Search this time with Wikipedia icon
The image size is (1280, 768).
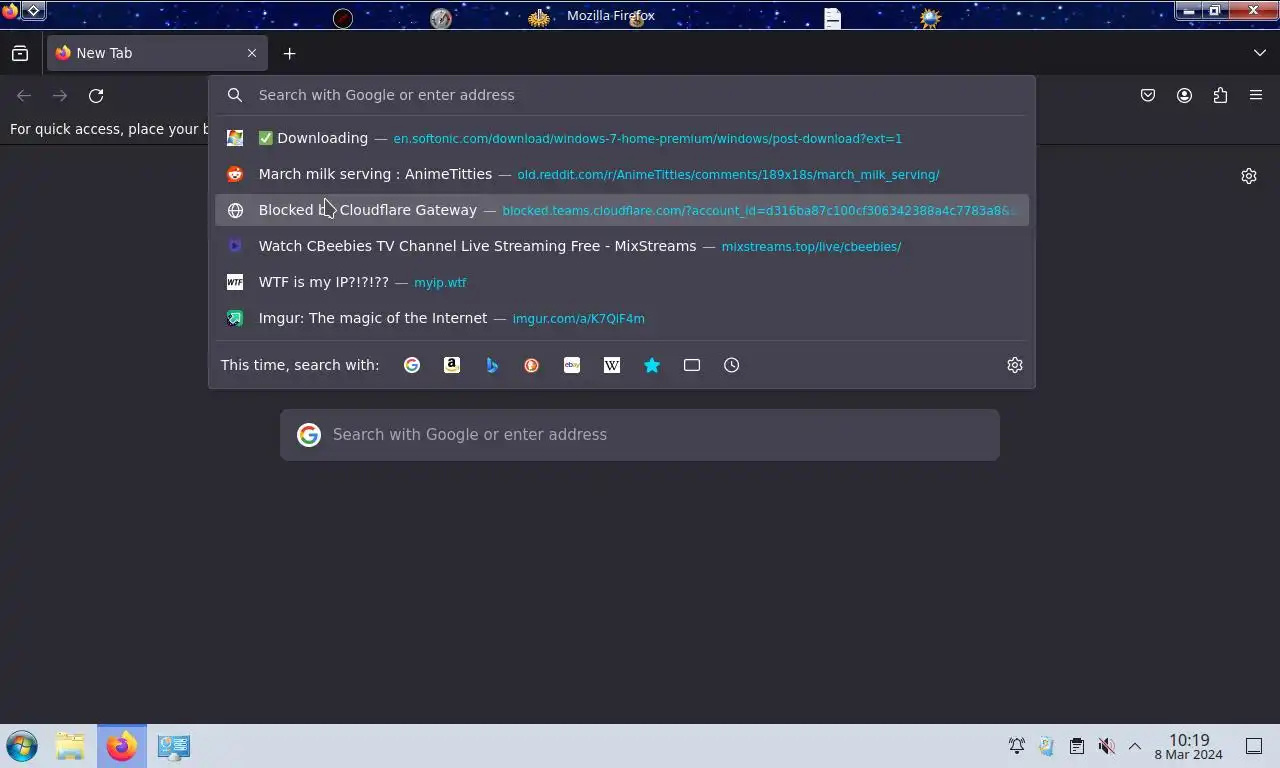612,365
